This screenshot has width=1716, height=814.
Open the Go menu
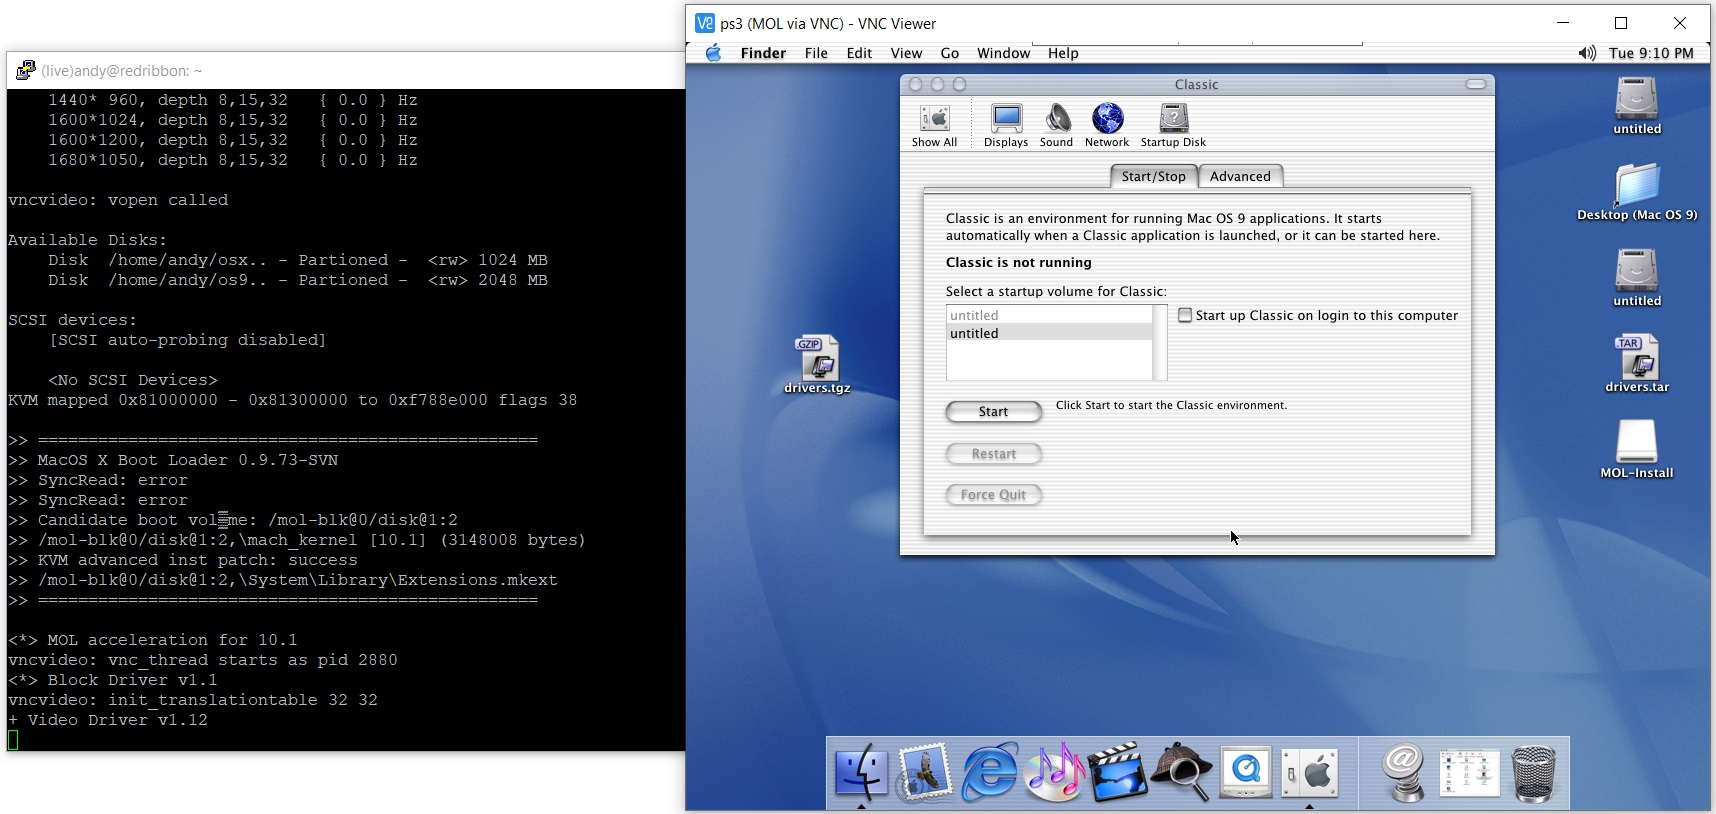point(949,53)
